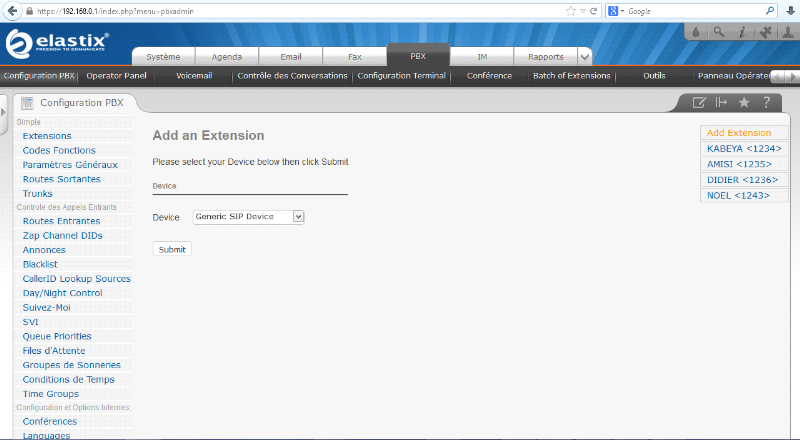Switch to the Email tab
The image size is (800, 440).
(x=291, y=57)
